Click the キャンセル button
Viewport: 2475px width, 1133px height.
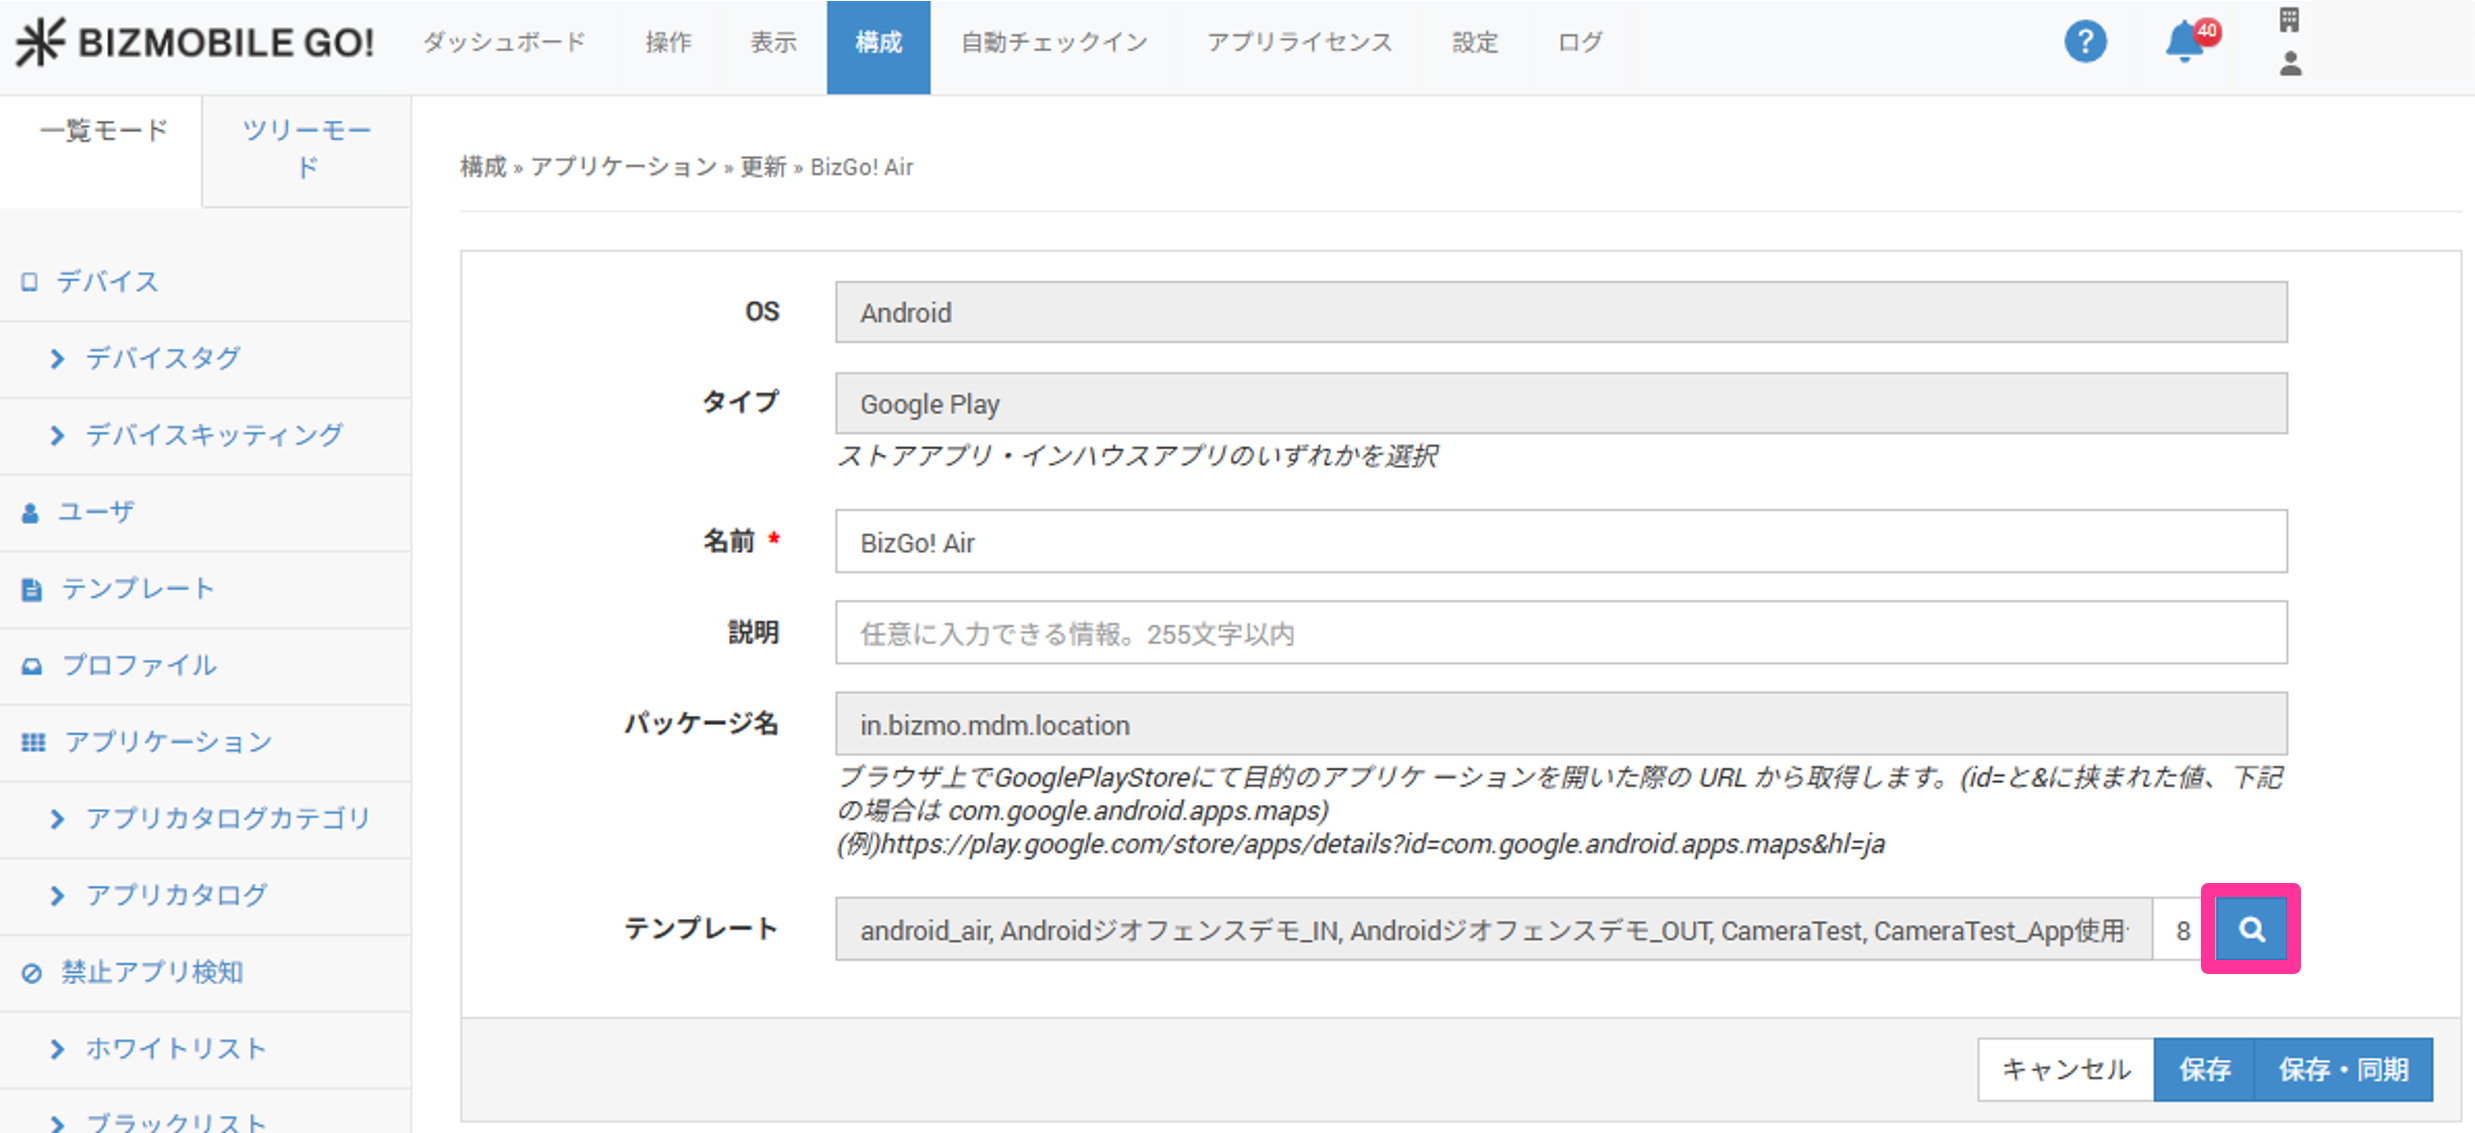tap(2065, 1069)
